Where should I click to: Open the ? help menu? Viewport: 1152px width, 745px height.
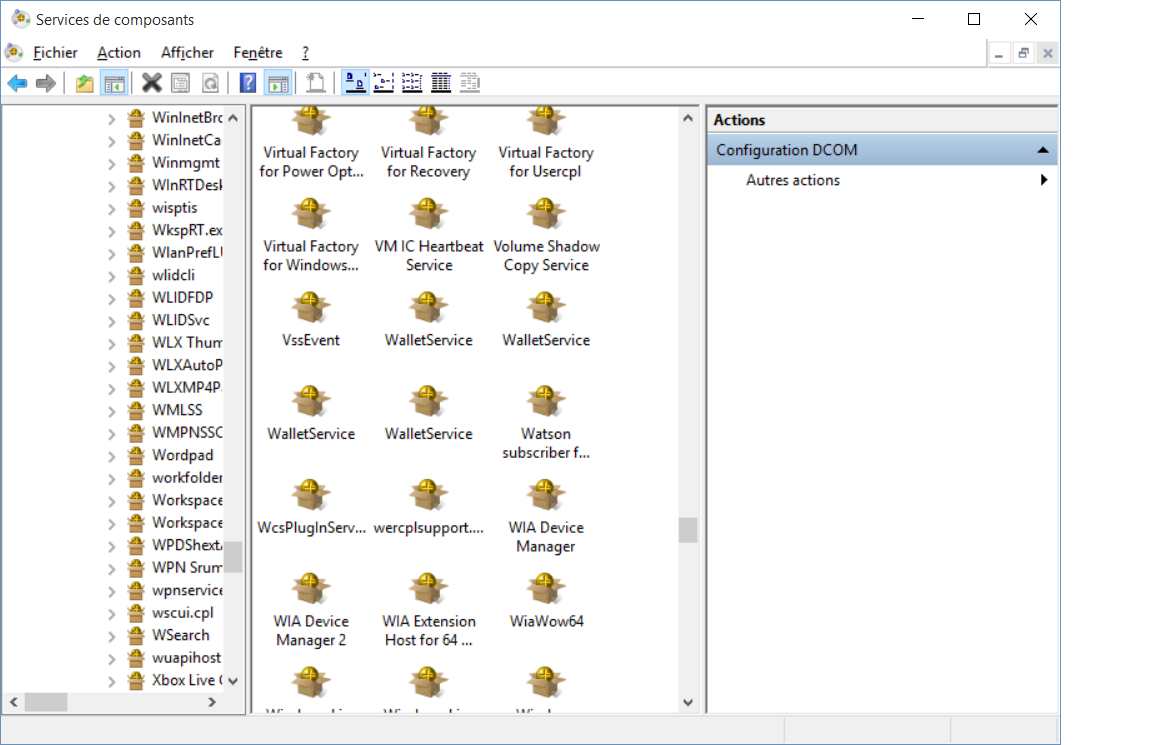click(x=305, y=52)
